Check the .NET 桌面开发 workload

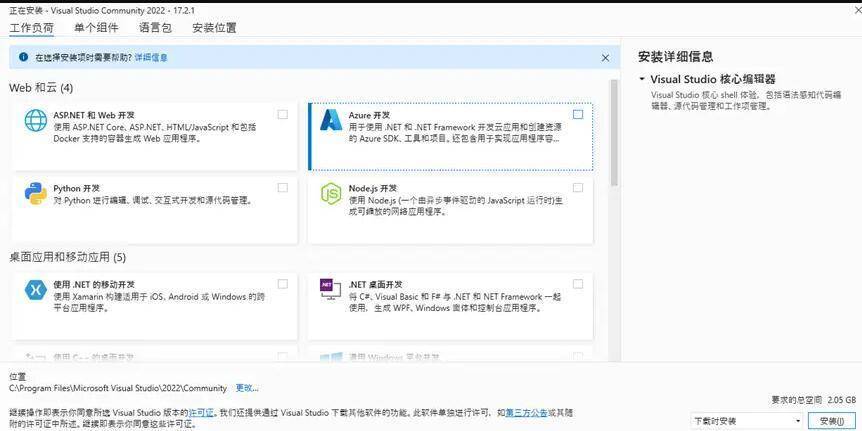pyautogui.click(x=578, y=284)
